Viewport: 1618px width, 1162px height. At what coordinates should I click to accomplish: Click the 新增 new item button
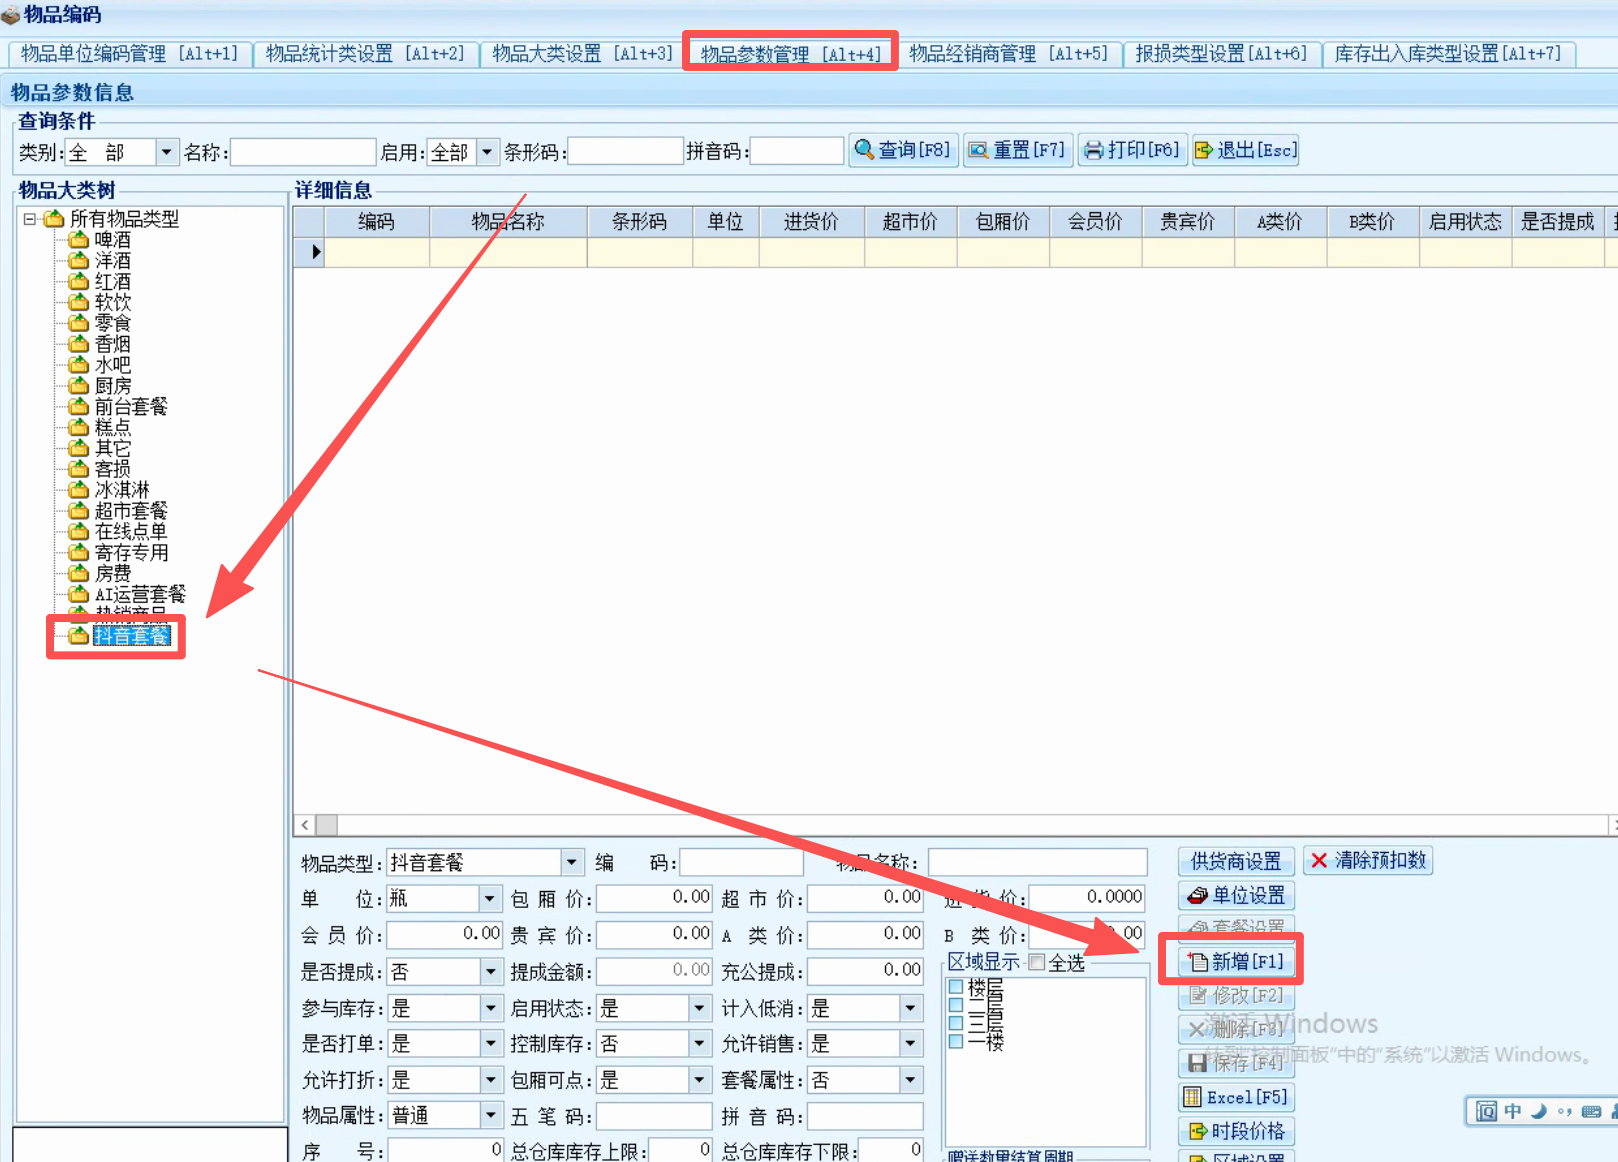[1236, 962]
